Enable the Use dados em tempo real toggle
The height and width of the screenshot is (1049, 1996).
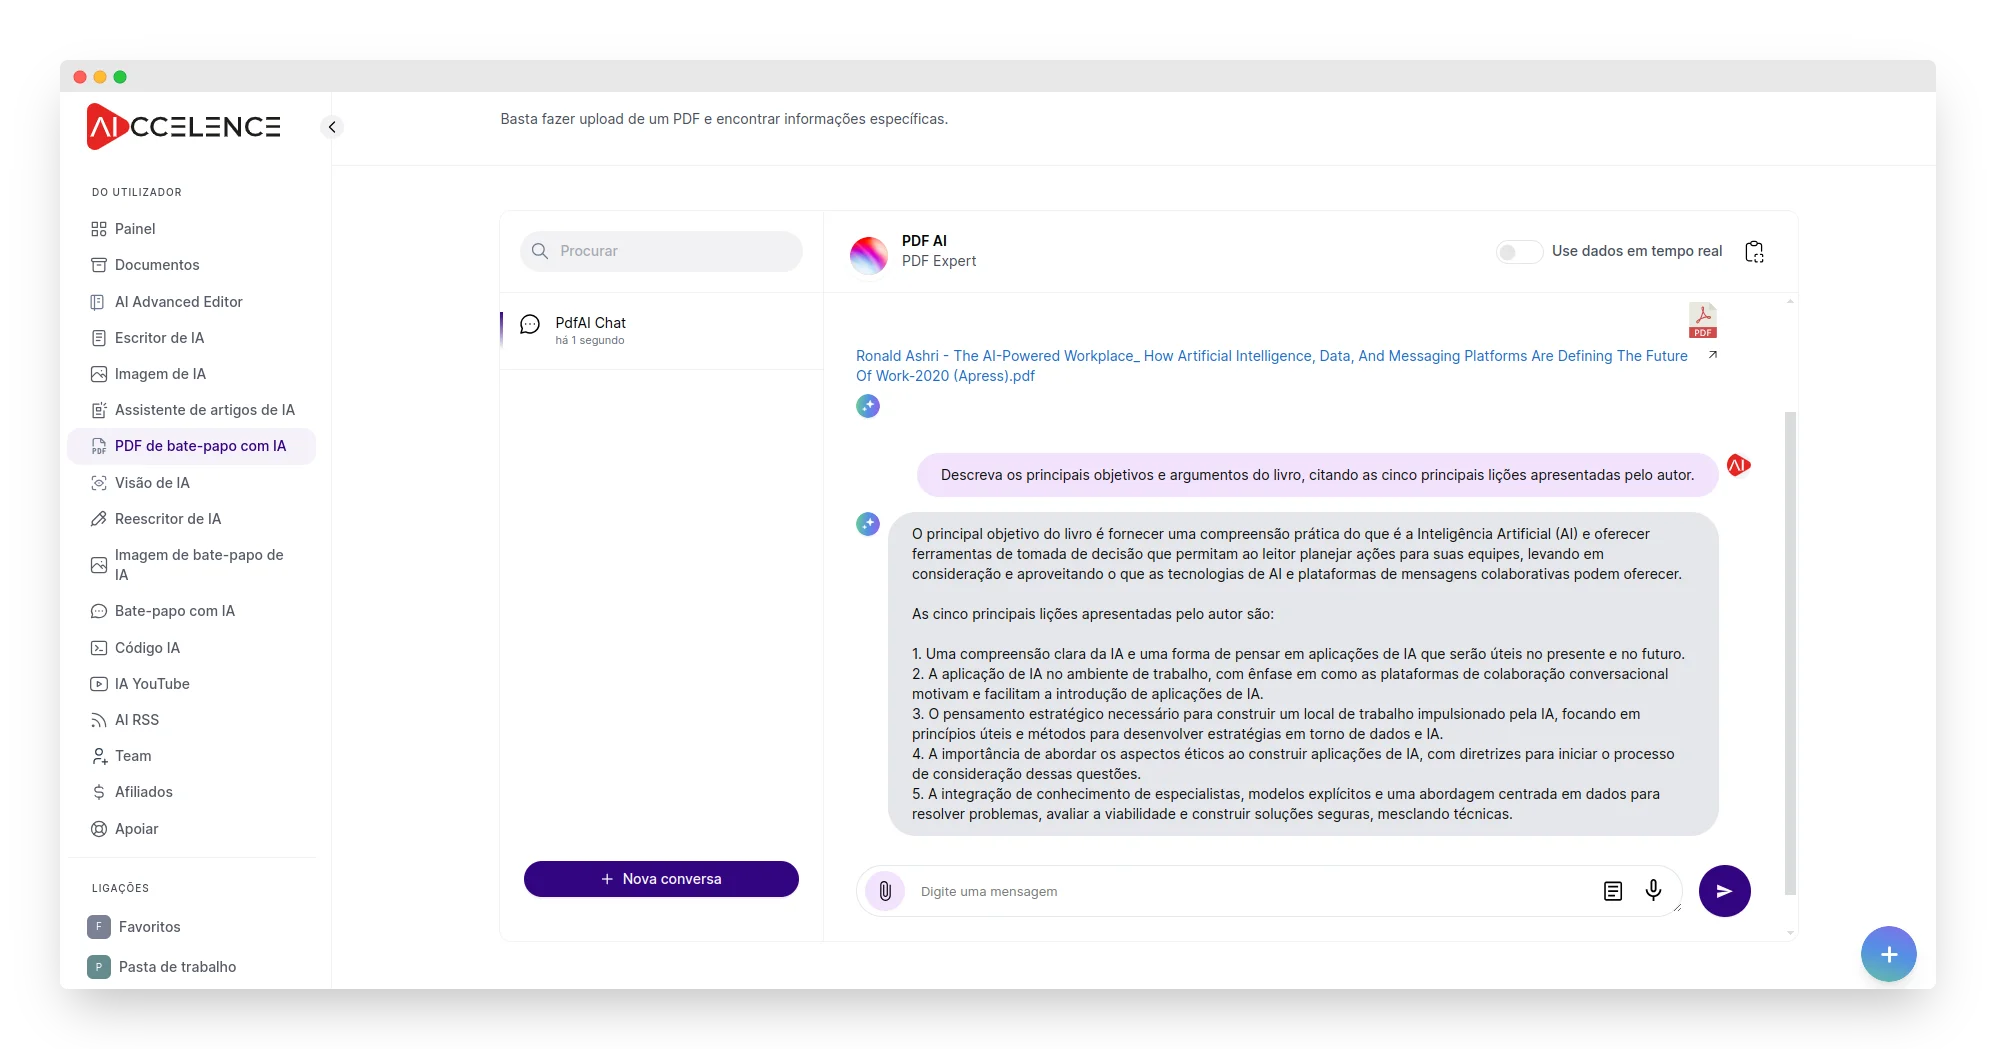1518,252
